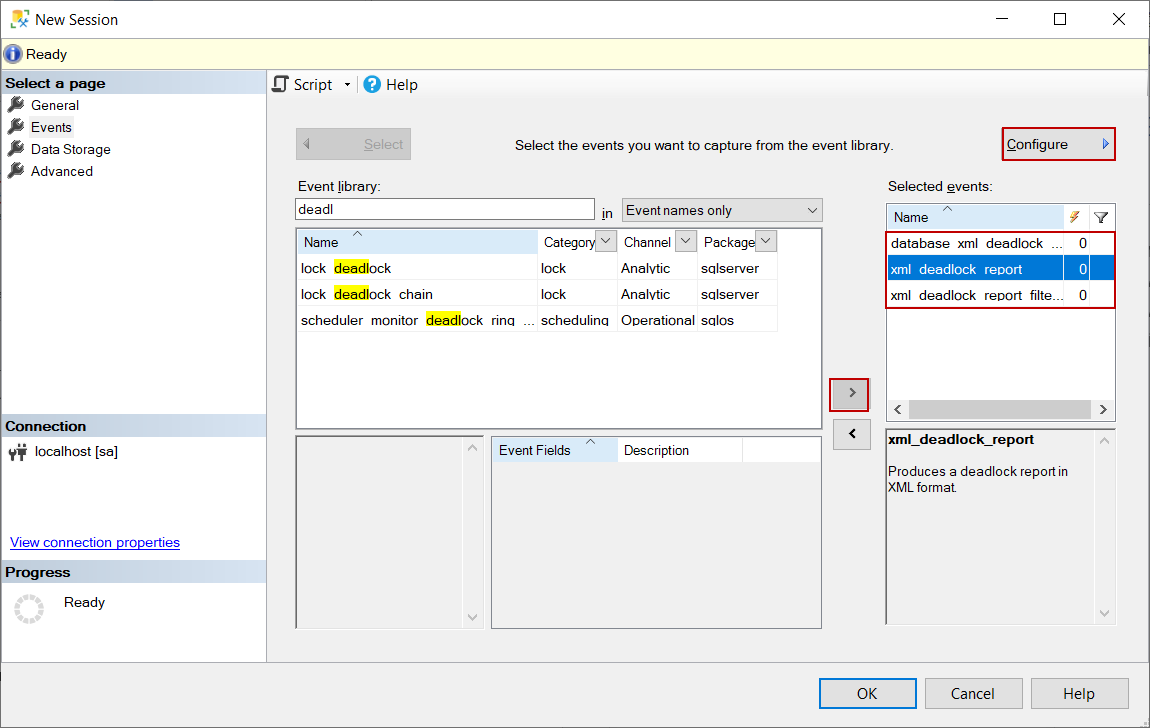The height and width of the screenshot is (728, 1150).
Task: Open View connection properties link
Action: pyautogui.click(x=95, y=542)
